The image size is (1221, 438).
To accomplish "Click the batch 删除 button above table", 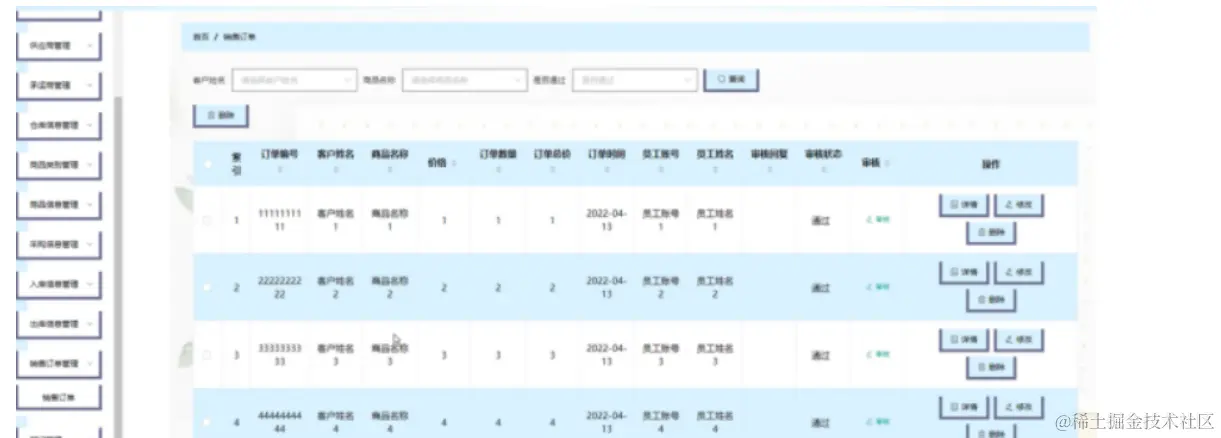I will coord(220,116).
